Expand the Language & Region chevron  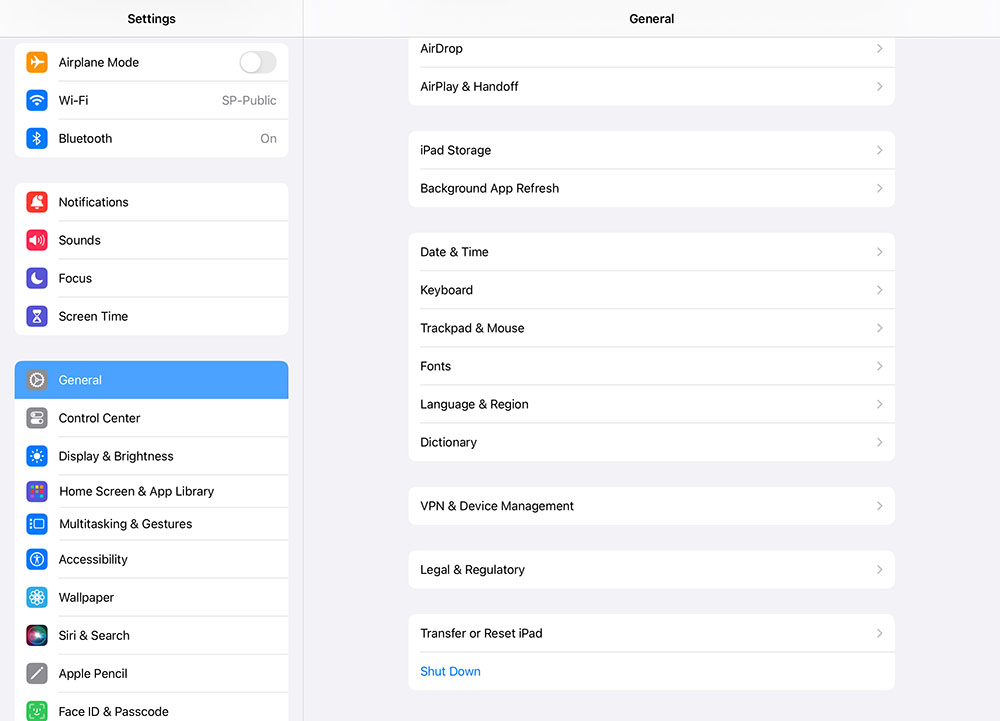tap(879, 404)
